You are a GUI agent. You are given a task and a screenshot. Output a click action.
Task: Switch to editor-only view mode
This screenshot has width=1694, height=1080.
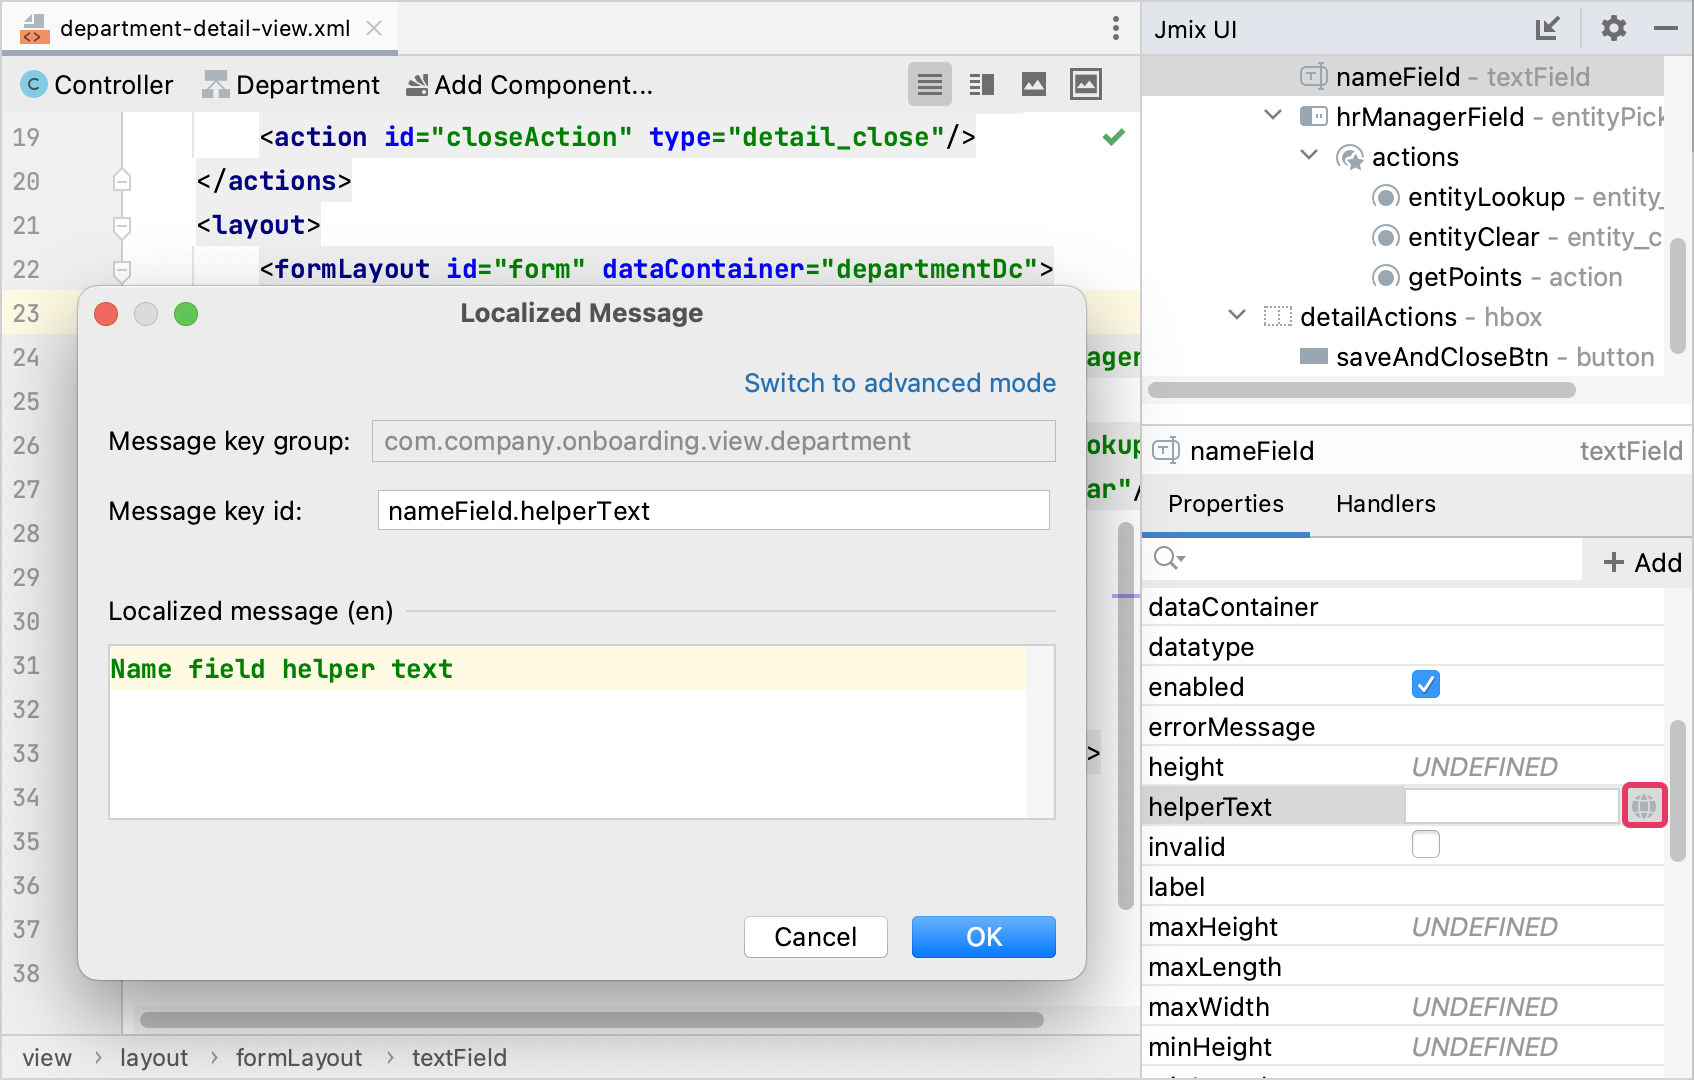(x=930, y=85)
